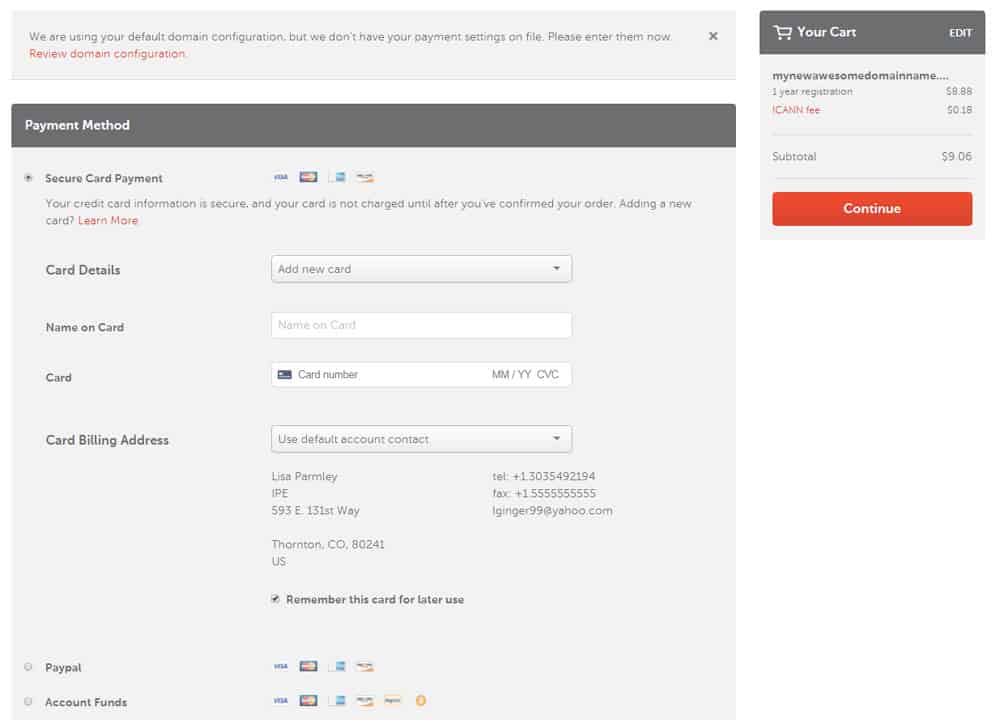
Task: Click the Subtotal $9.06 amount
Action: [x=957, y=156]
